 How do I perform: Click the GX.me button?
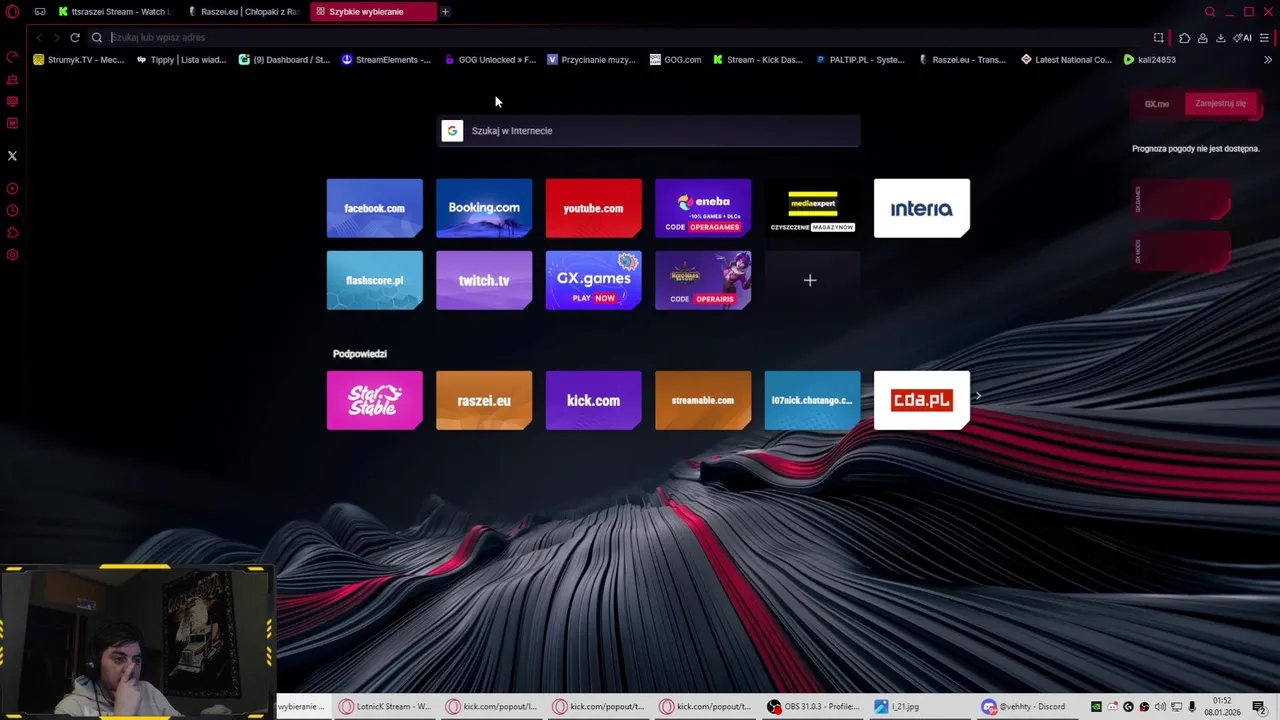point(1157,103)
